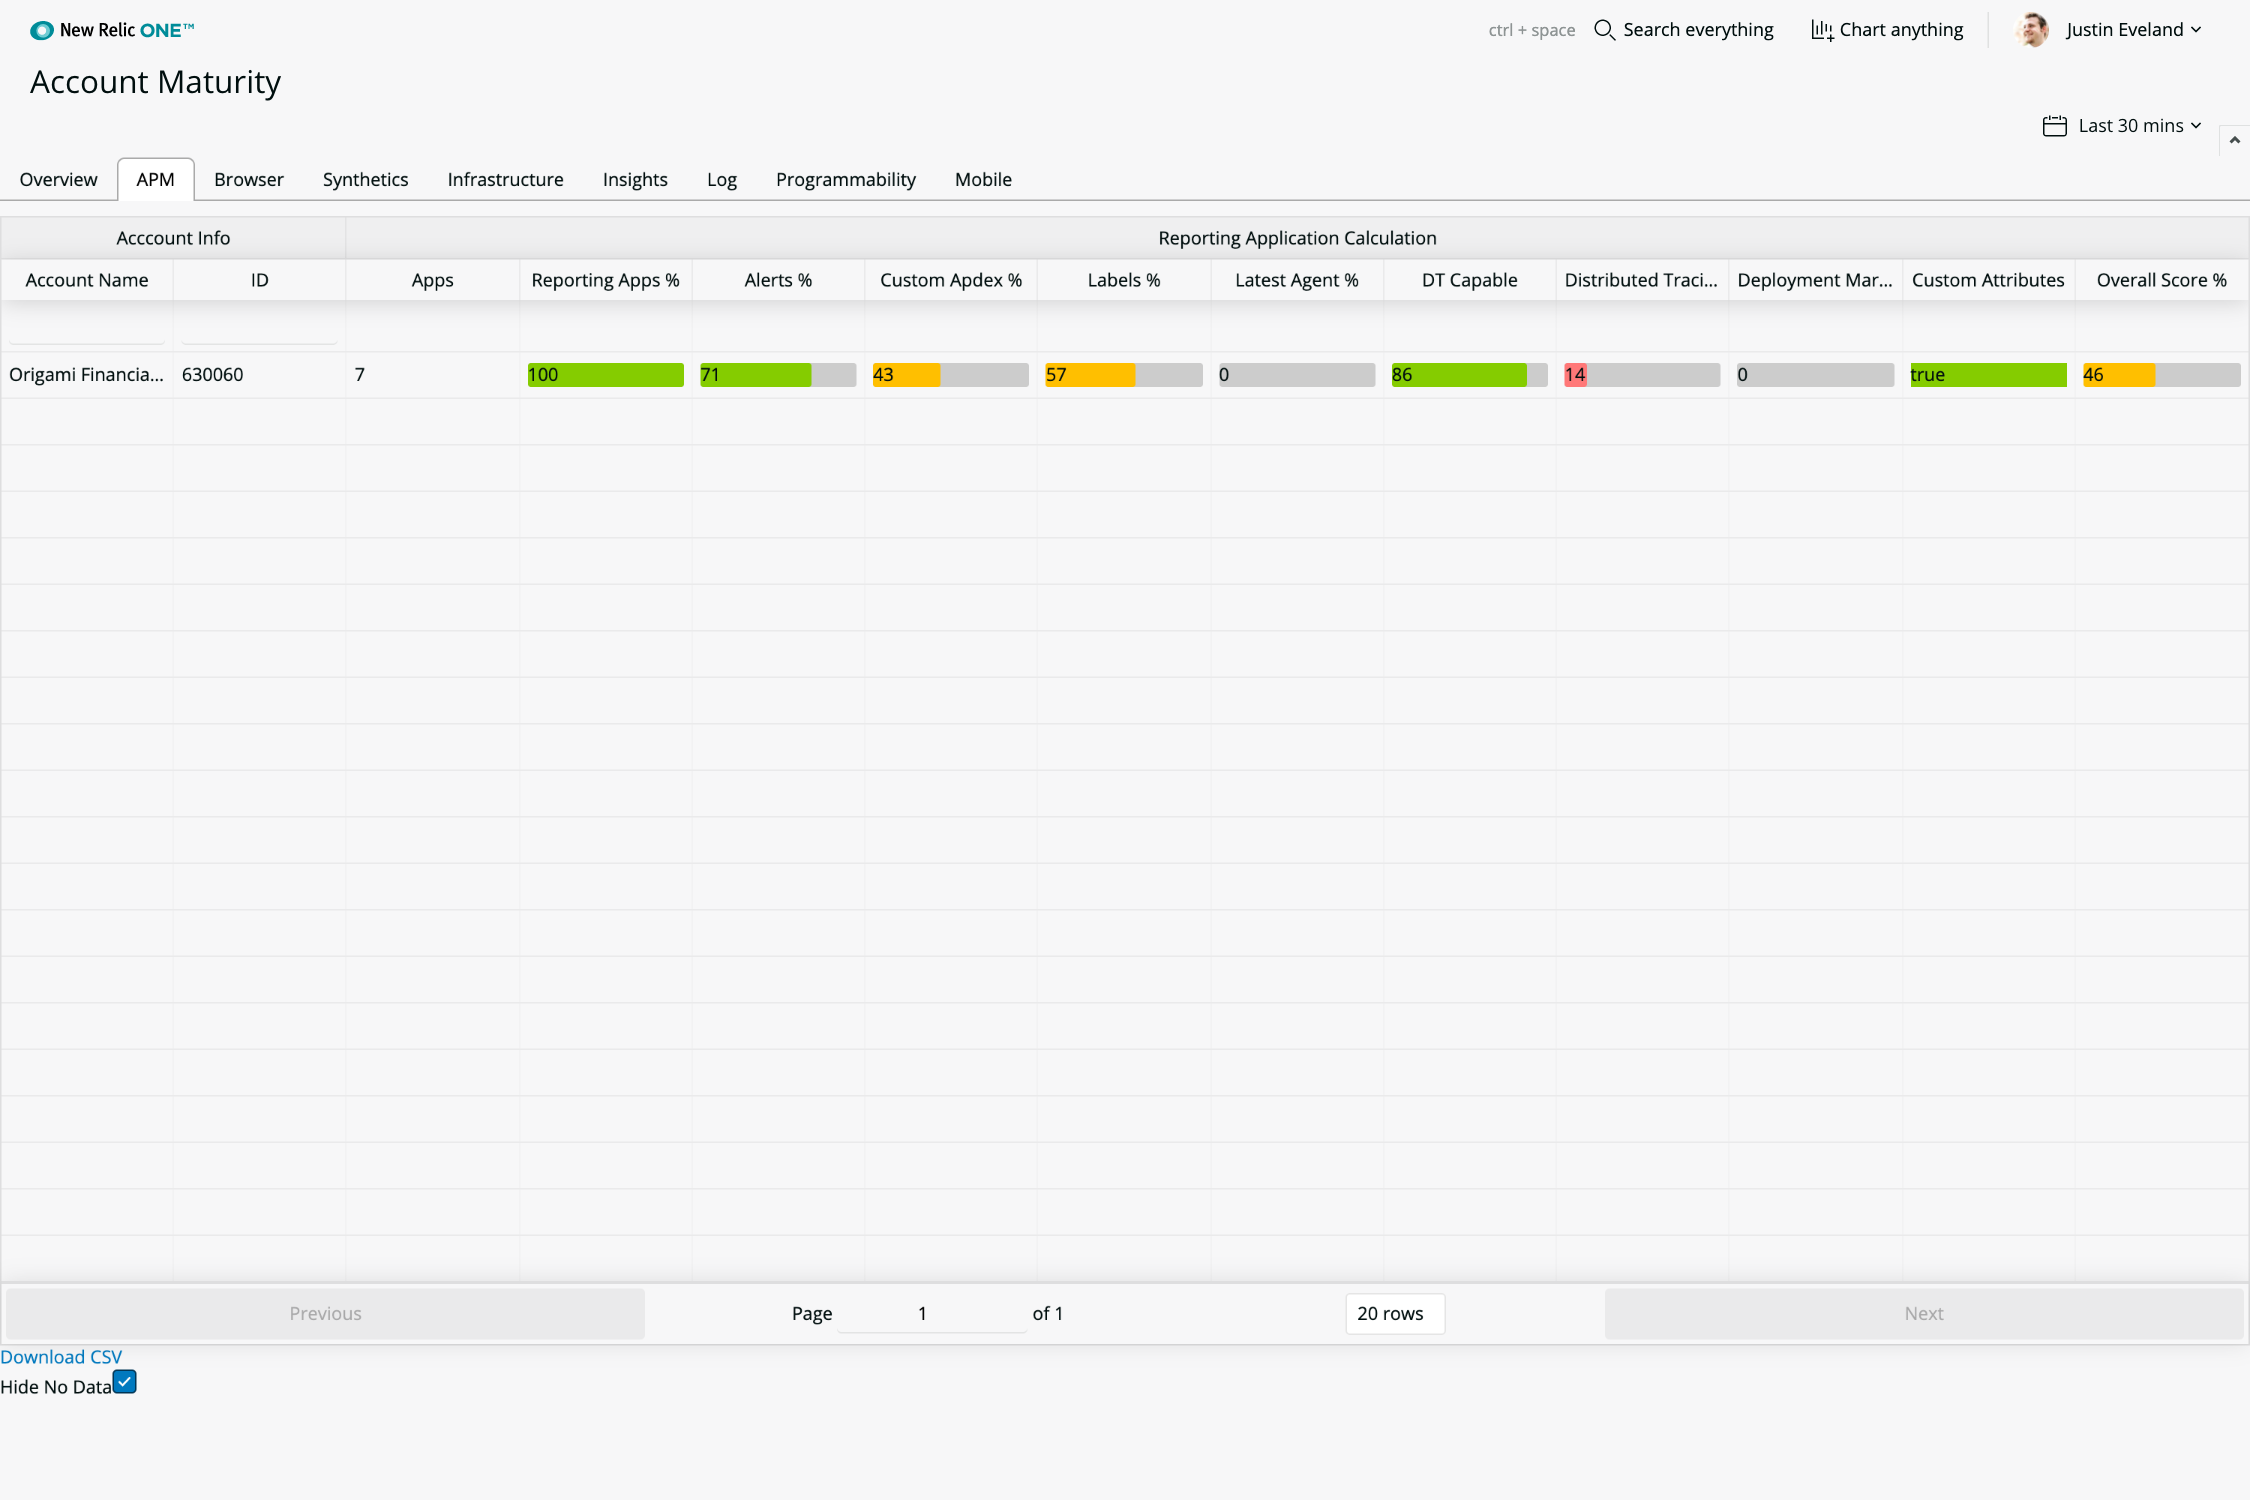Click the Chart anything chart icon
Screen dimensions: 2250x1500
tap(1821, 30)
